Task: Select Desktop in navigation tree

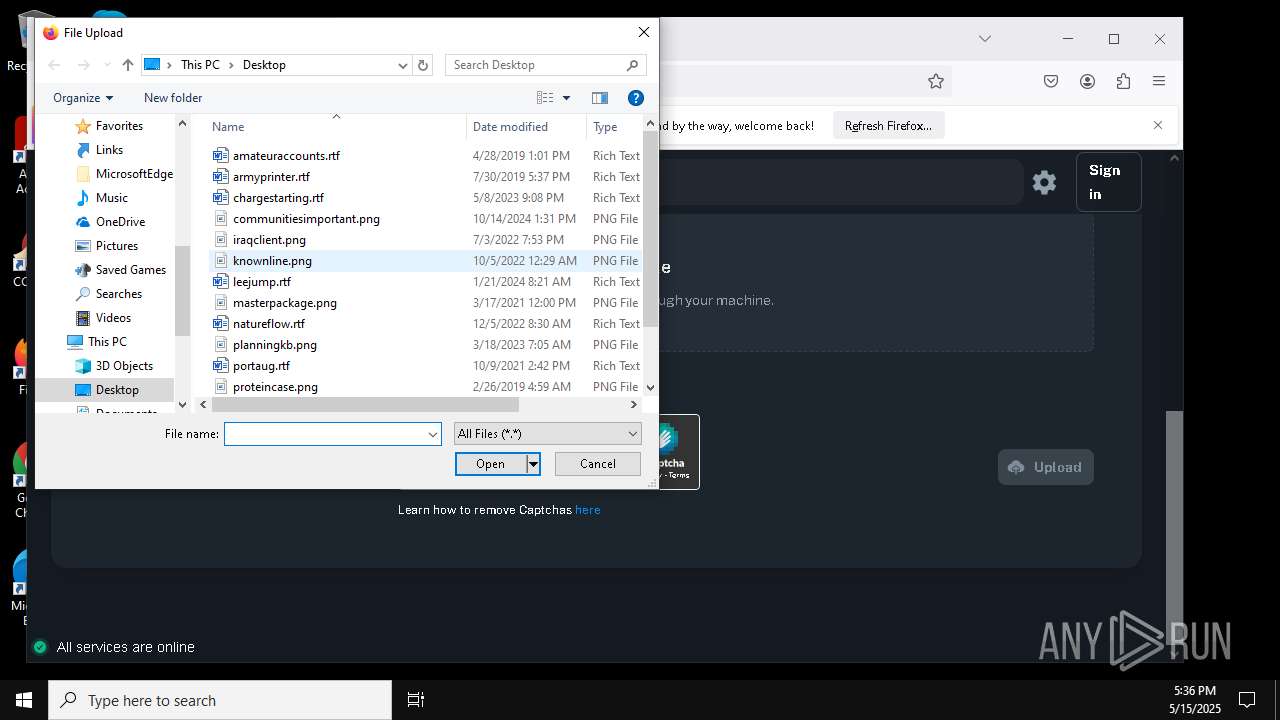Action: pyautogui.click(x=117, y=390)
